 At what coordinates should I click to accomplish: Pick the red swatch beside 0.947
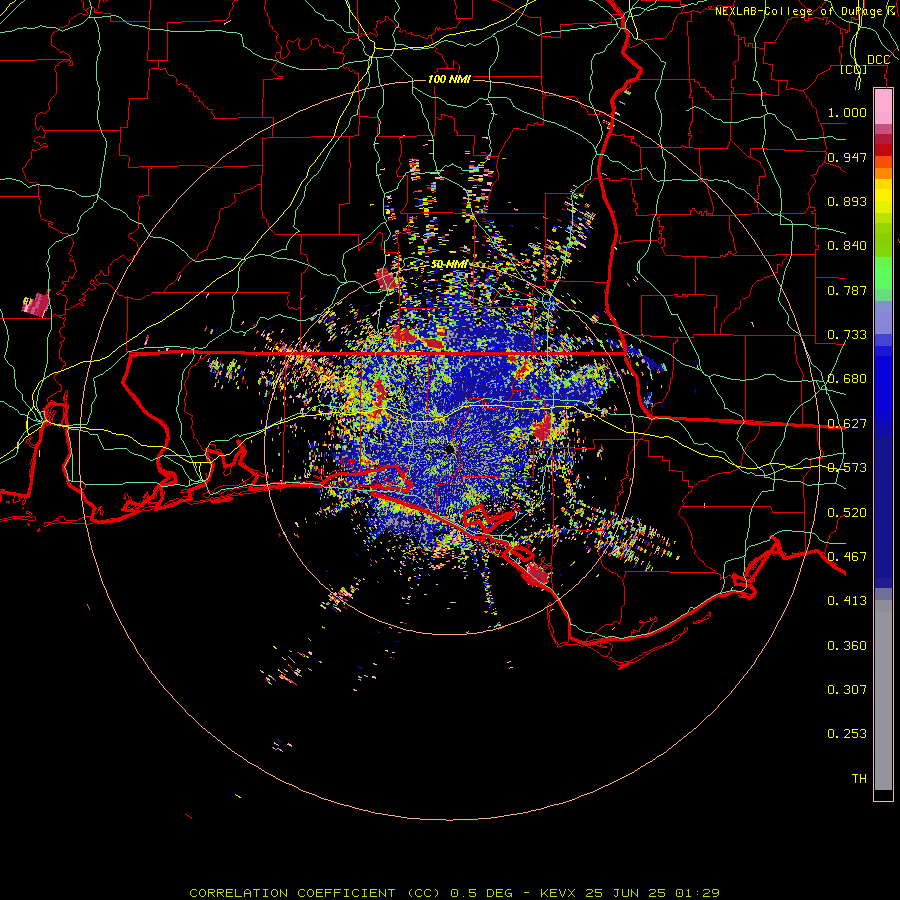click(x=883, y=150)
